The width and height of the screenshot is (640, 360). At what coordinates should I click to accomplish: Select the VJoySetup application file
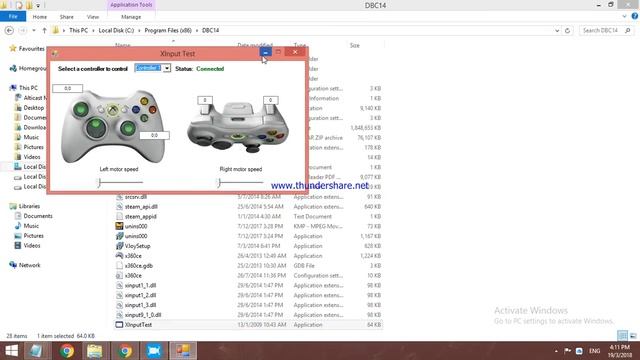point(138,246)
